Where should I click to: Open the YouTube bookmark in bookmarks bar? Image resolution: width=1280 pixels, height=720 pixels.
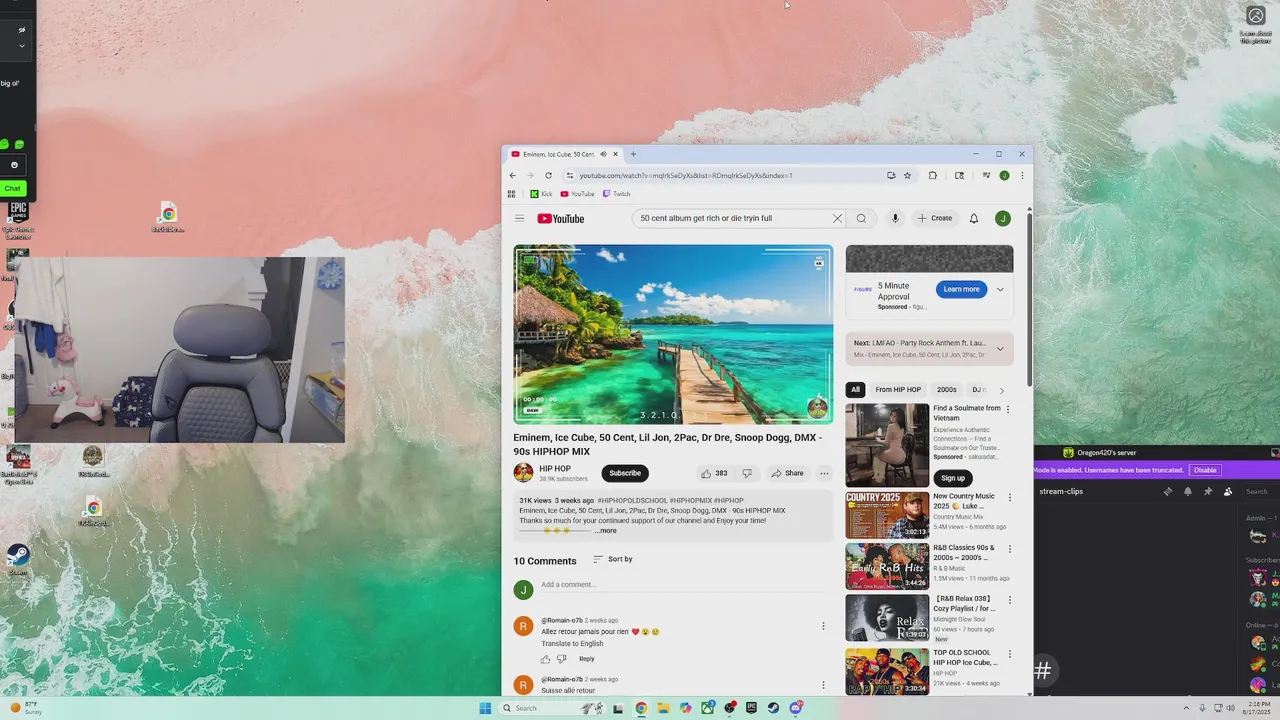coord(577,194)
